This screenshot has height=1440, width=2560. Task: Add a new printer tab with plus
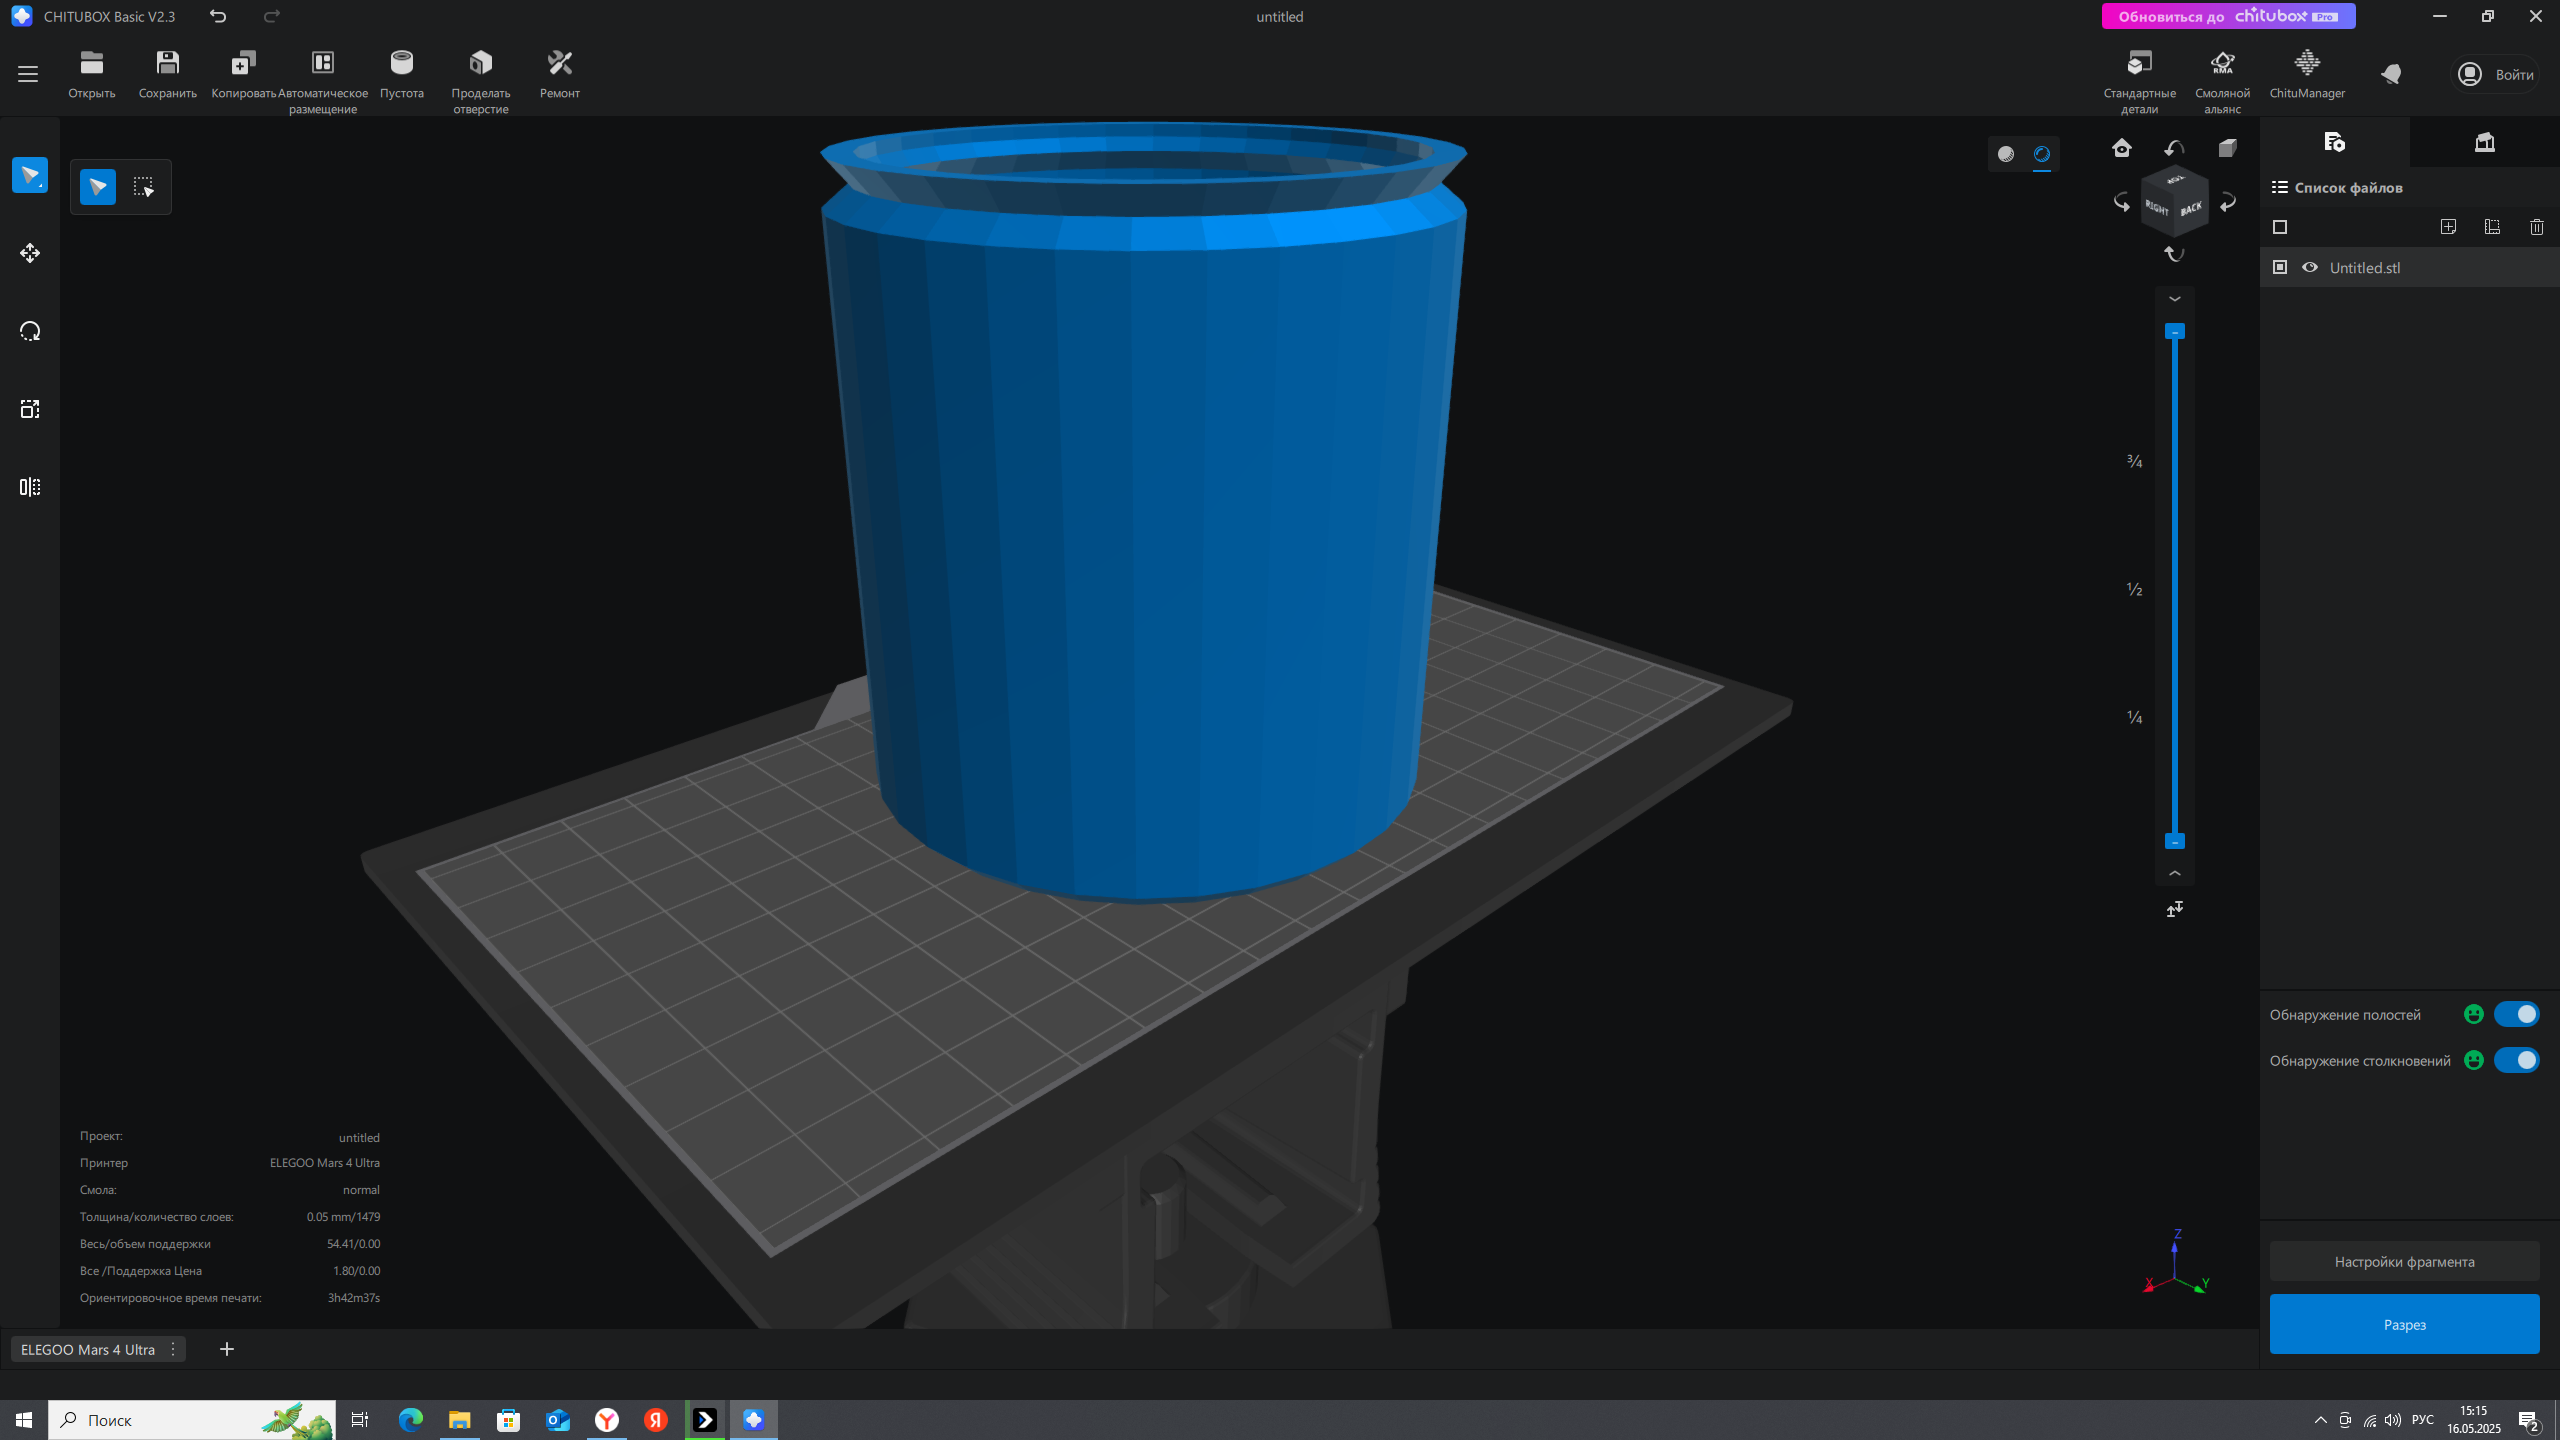(227, 1349)
